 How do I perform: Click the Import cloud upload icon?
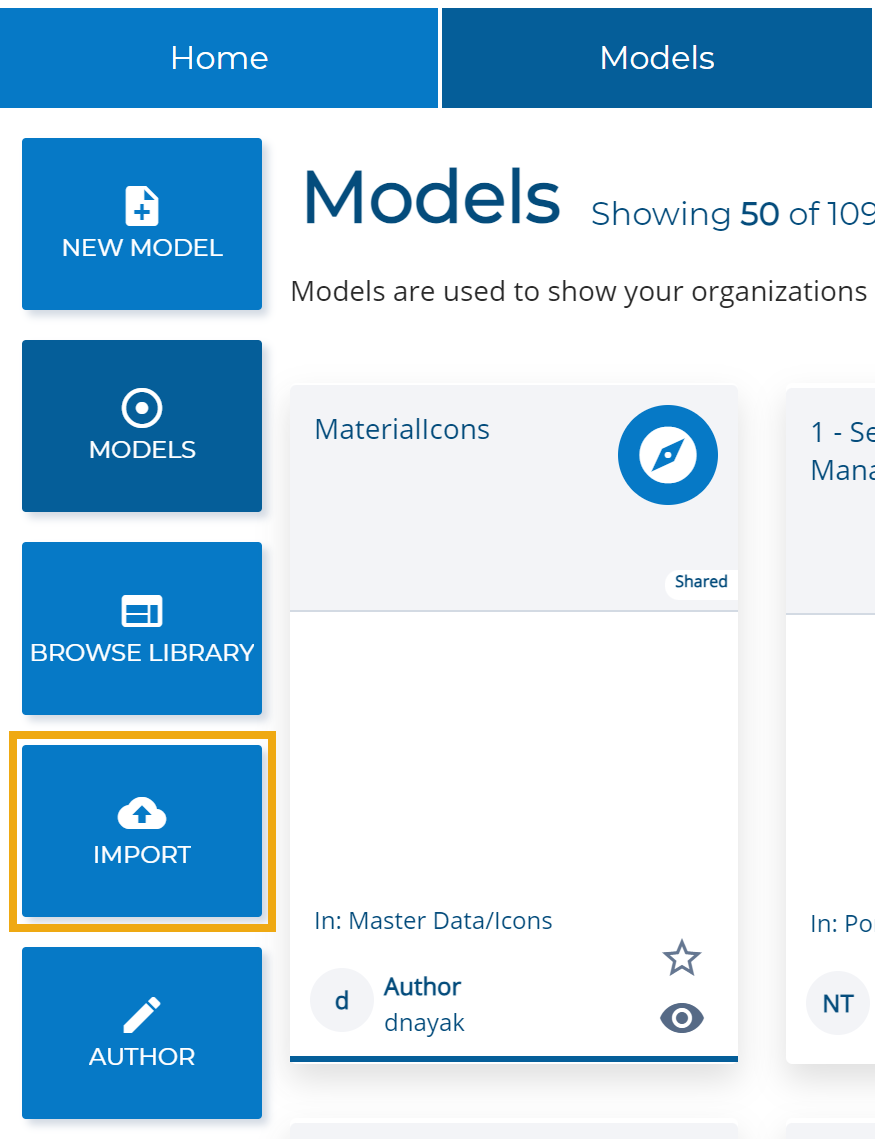pyautogui.click(x=142, y=814)
